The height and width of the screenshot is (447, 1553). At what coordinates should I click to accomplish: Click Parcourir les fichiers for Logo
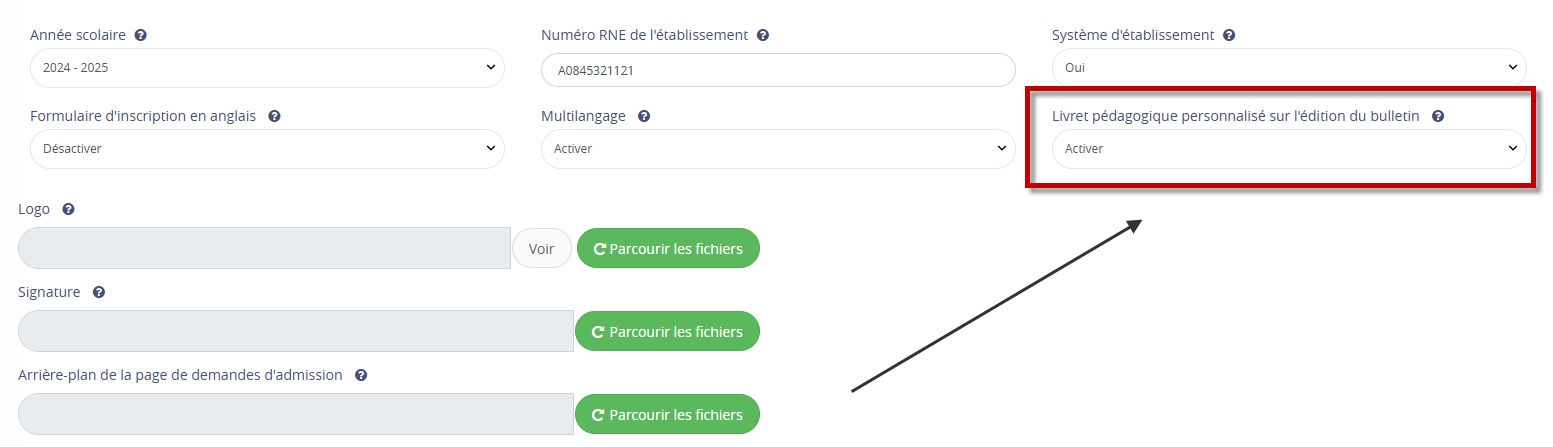click(x=668, y=248)
